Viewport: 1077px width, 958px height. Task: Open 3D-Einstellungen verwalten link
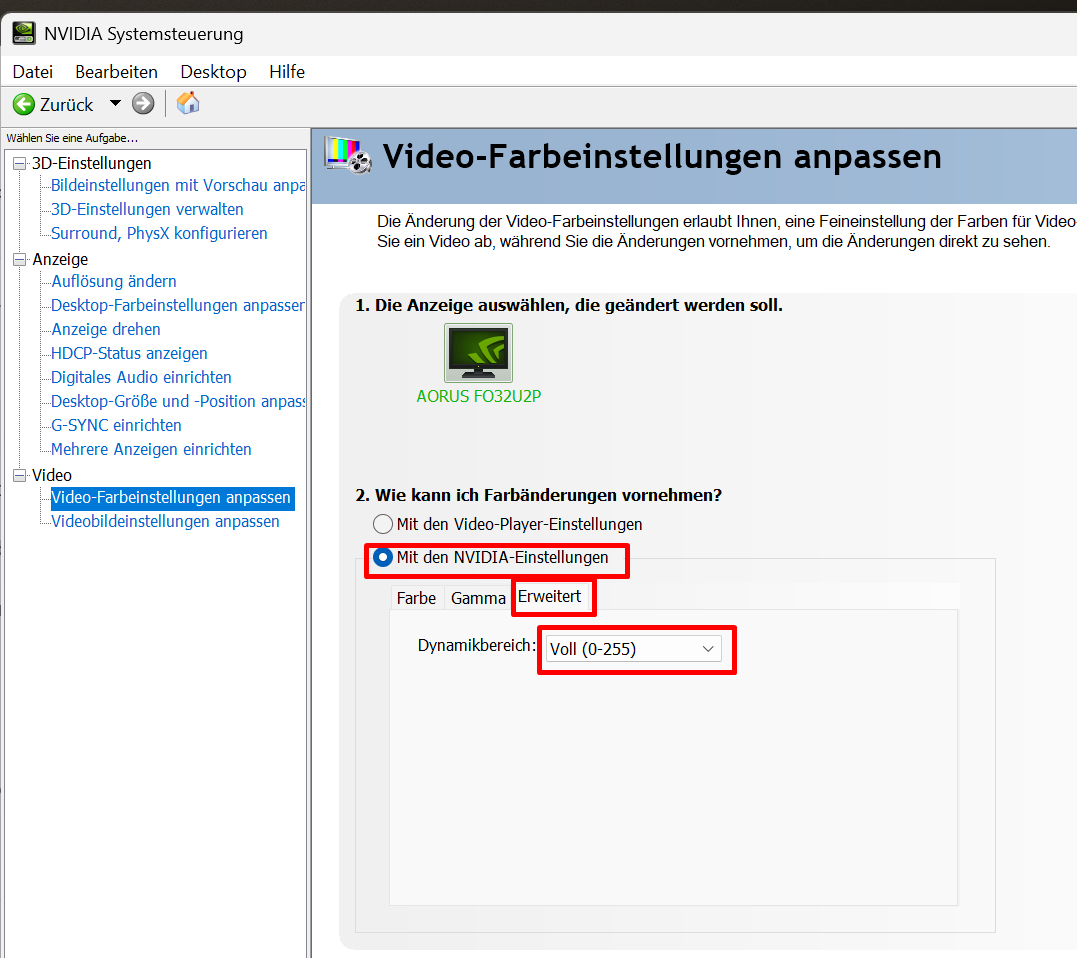(147, 209)
